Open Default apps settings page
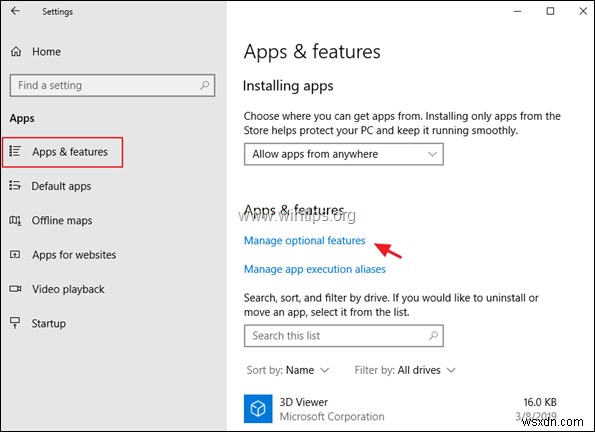Viewport: 595px width, 432px height. (61, 186)
